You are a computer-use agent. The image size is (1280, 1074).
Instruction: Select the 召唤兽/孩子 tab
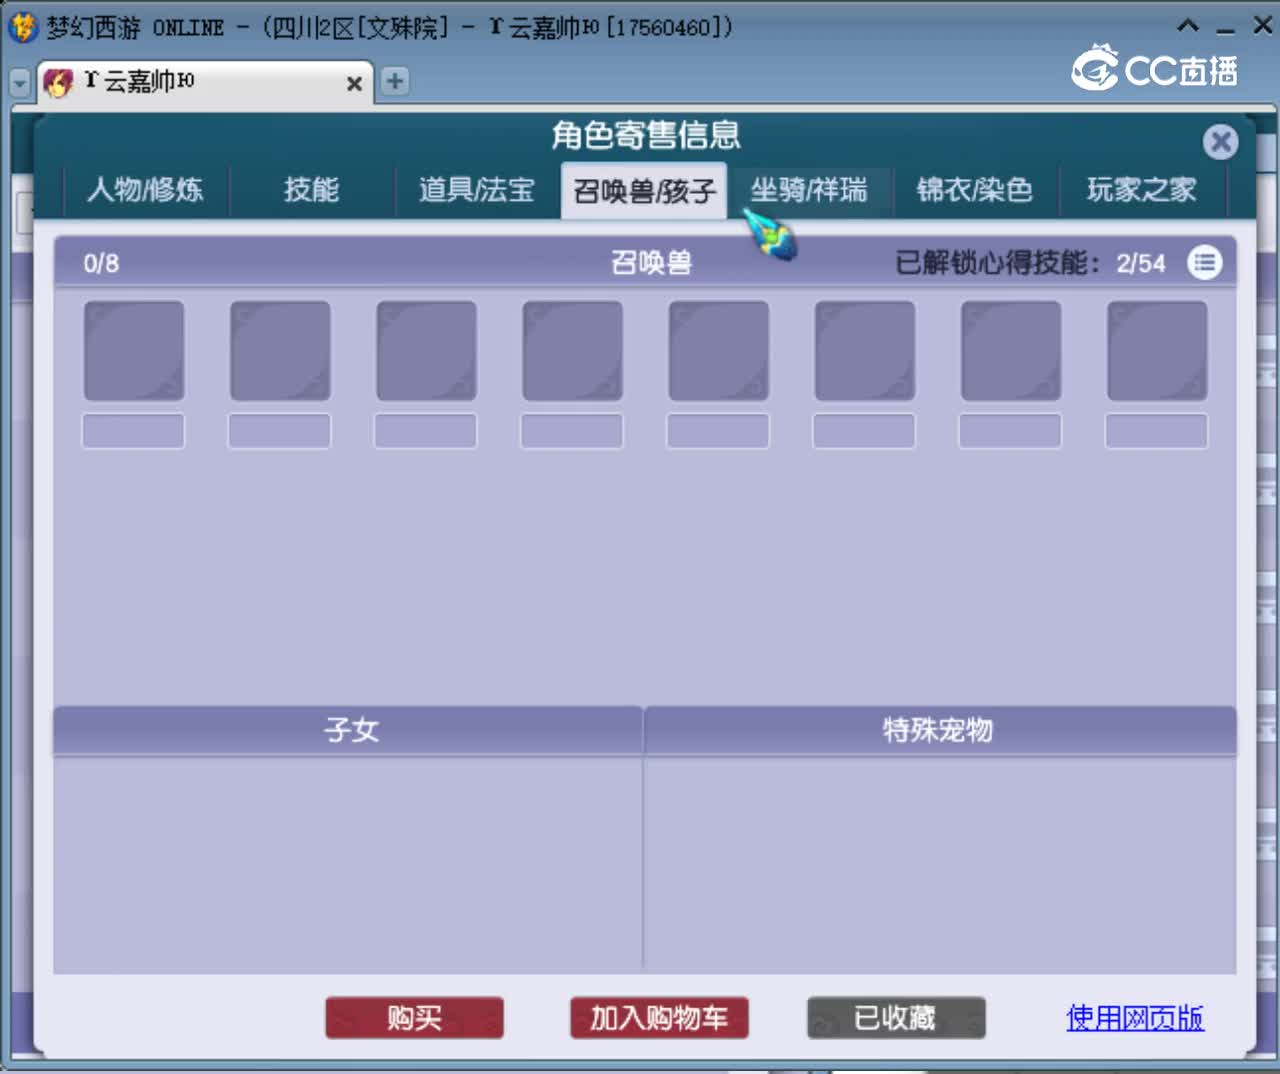(x=644, y=190)
